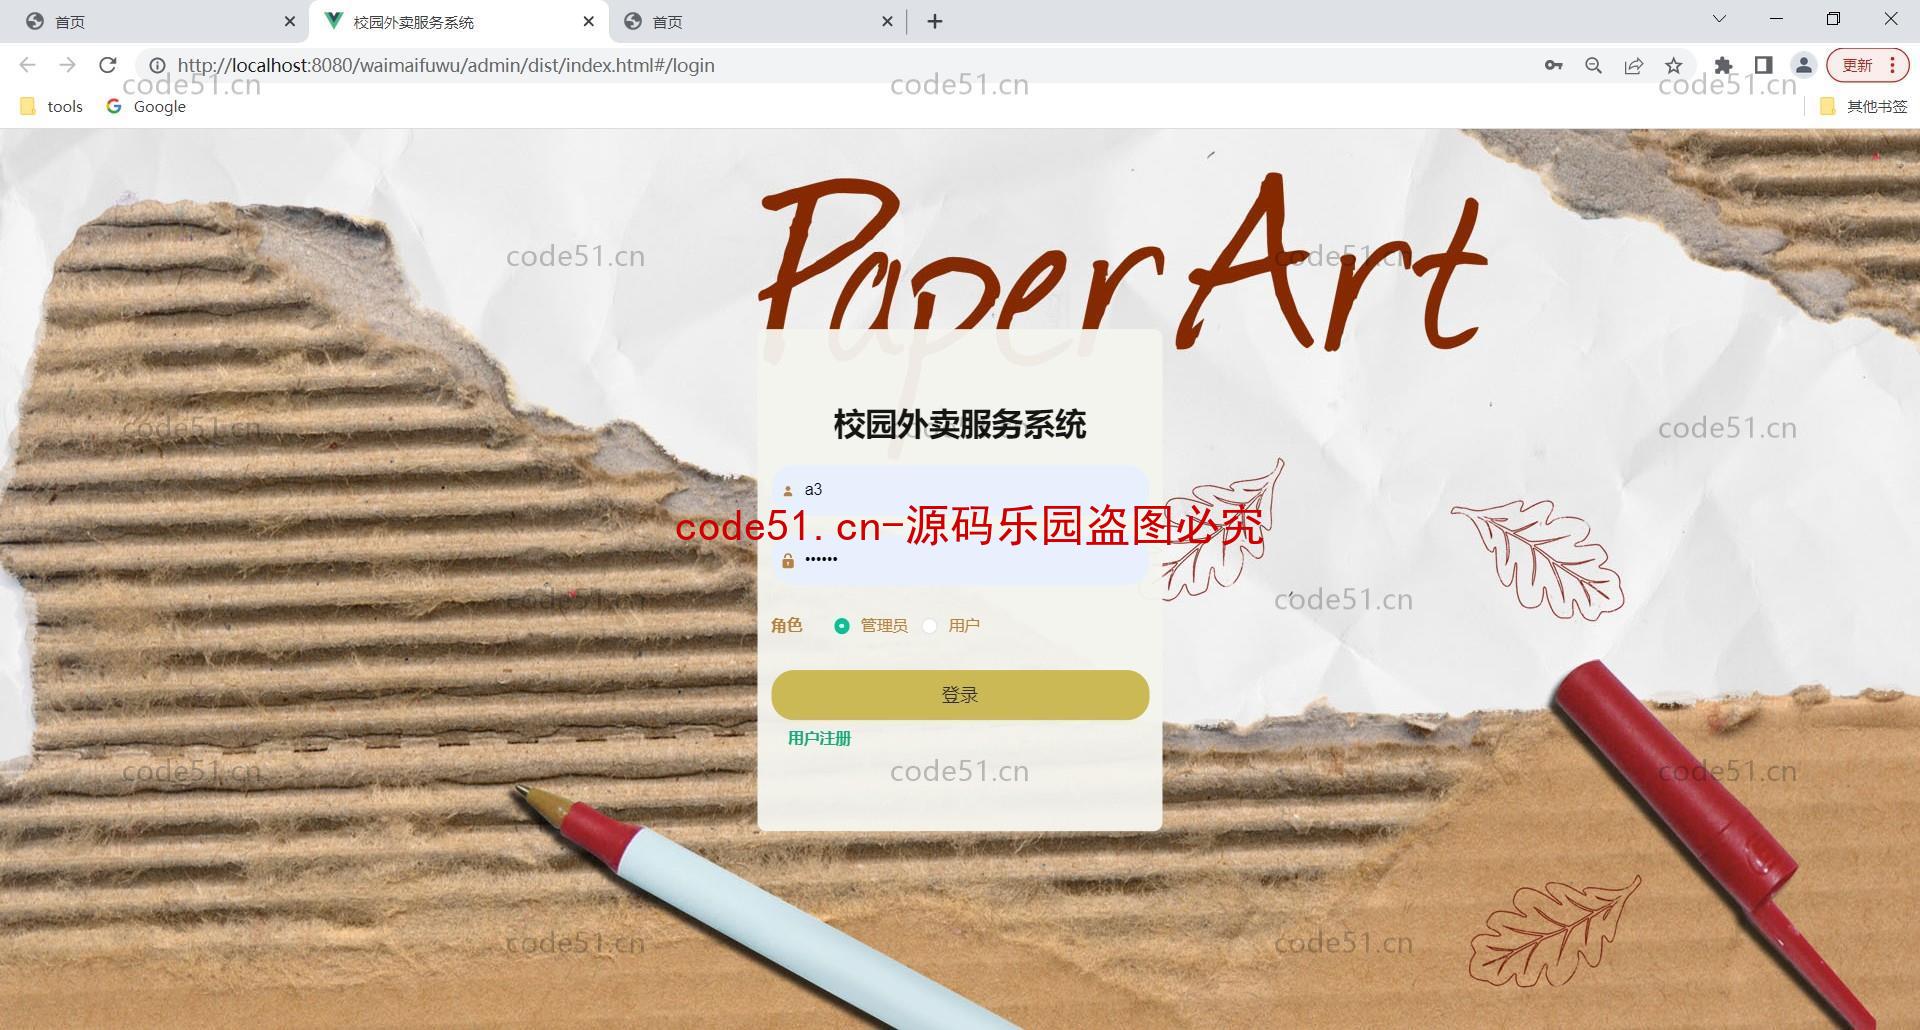Open the zoom magnifier icon
Viewport: 1920px width, 1030px height.
click(1593, 65)
